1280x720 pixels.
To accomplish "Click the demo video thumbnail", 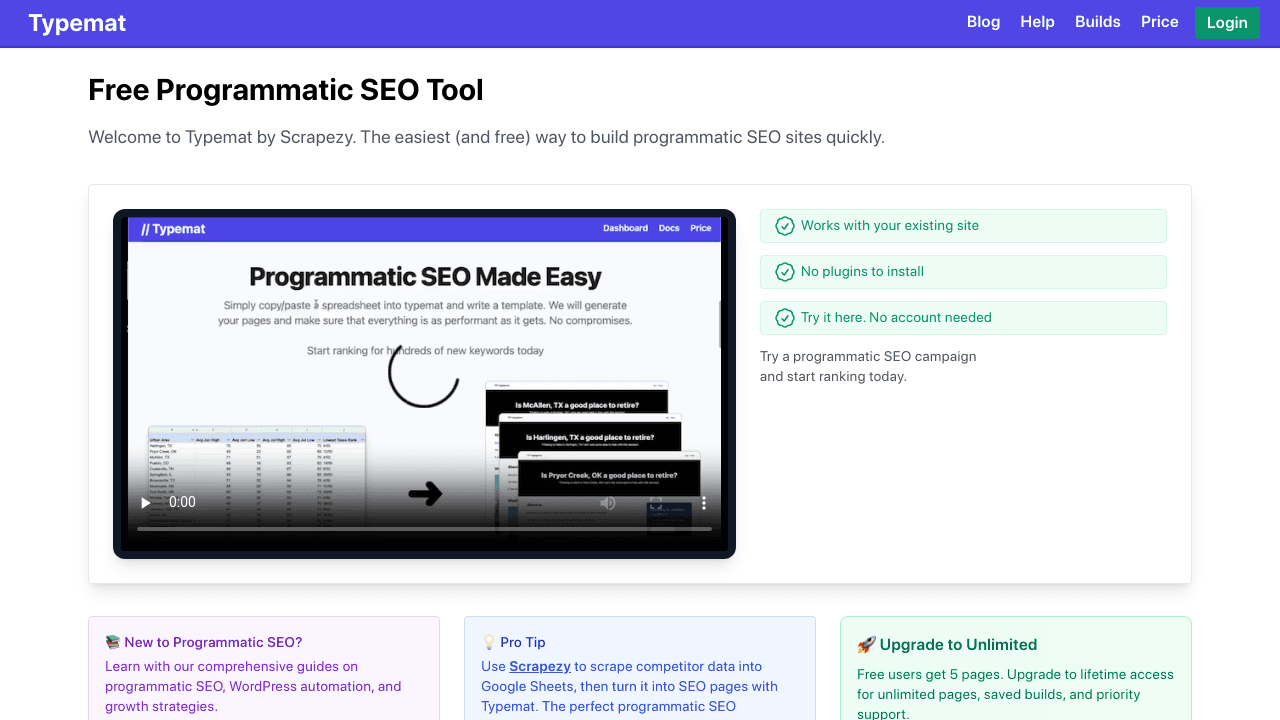I will 424,384.
